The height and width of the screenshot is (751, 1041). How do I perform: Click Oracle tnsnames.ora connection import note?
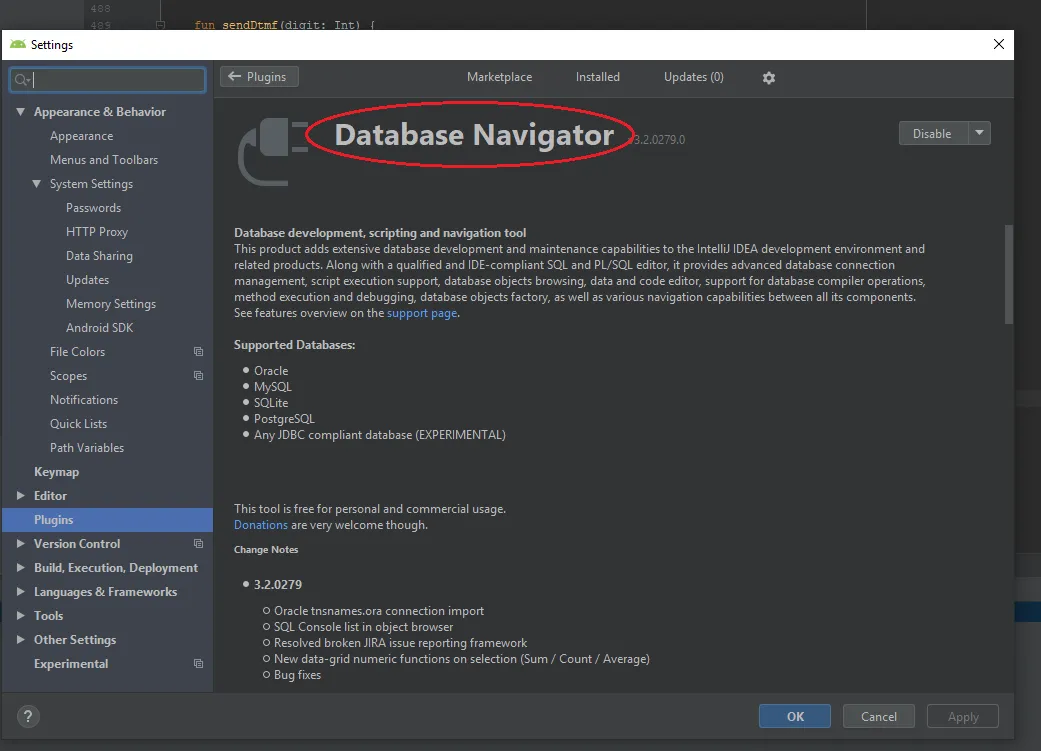379,610
